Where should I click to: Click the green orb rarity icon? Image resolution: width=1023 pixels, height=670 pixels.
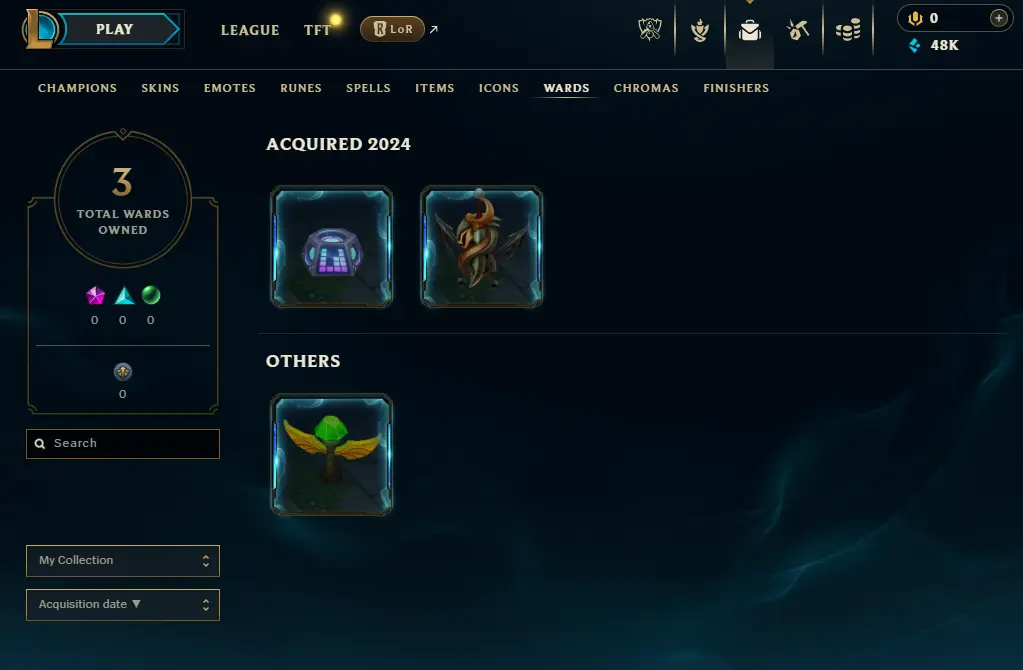pyautogui.click(x=151, y=296)
